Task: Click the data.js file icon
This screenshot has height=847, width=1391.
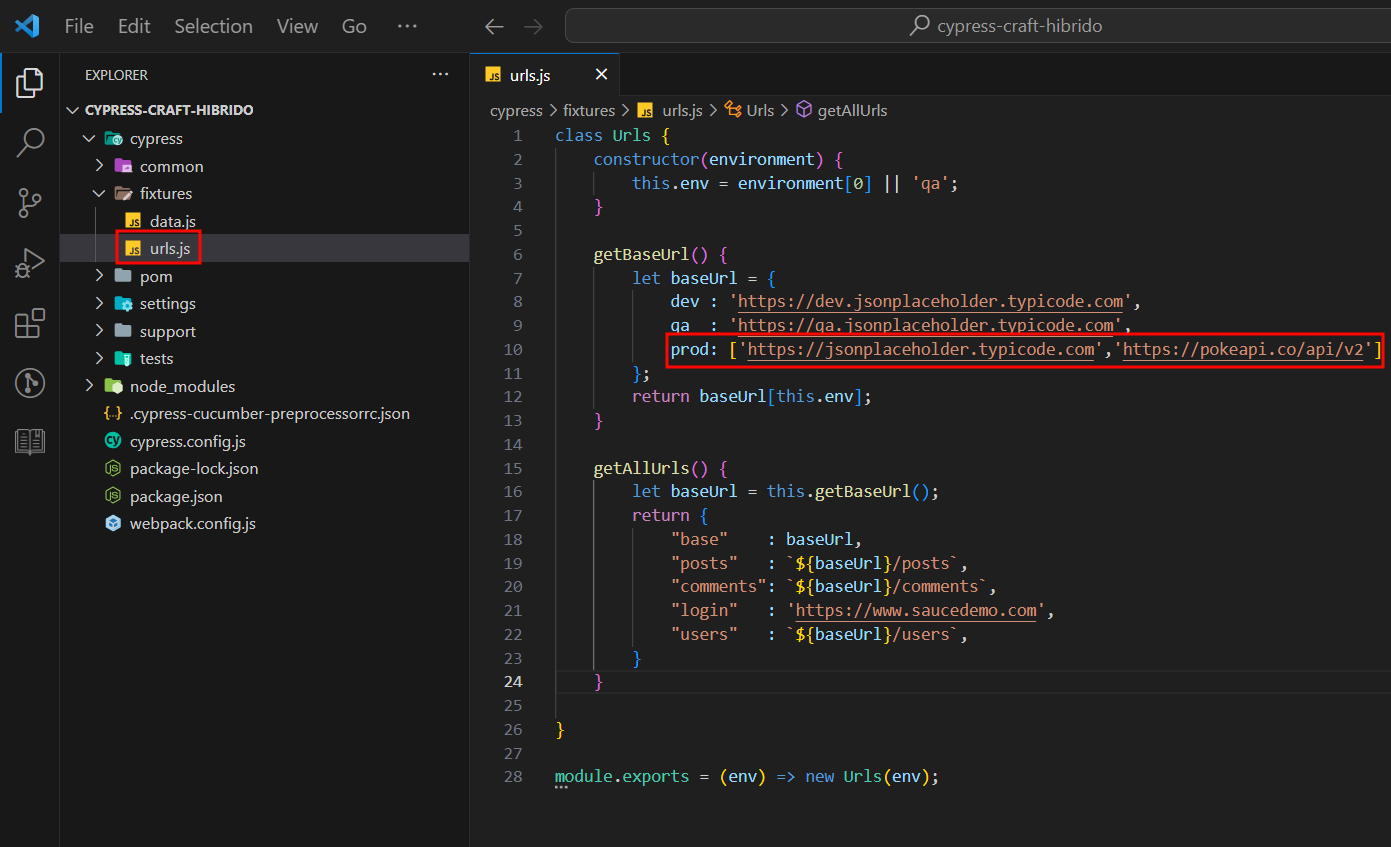Action: [x=133, y=221]
